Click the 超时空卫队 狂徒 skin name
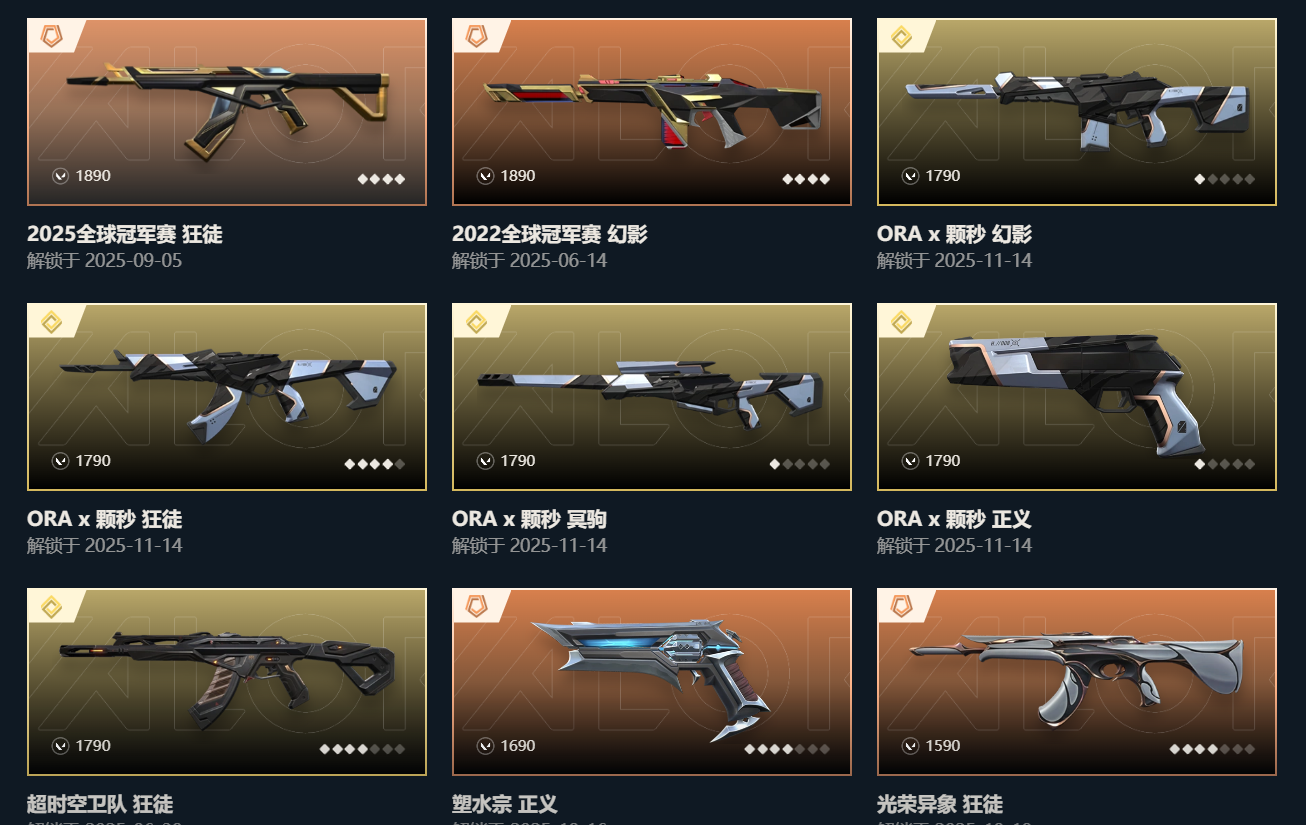Viewport: 1306px width, 825px height. coord(100,804)
